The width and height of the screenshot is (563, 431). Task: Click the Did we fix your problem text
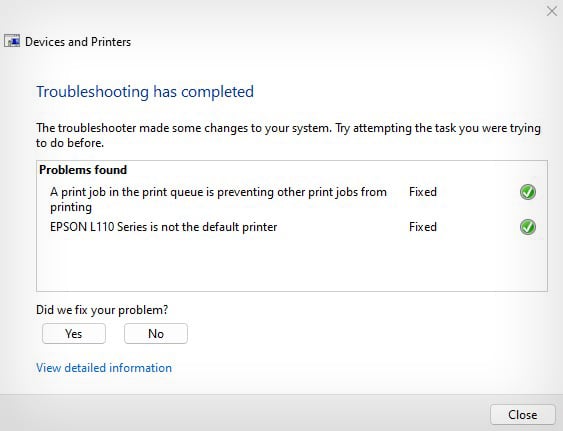pos(102,310)
